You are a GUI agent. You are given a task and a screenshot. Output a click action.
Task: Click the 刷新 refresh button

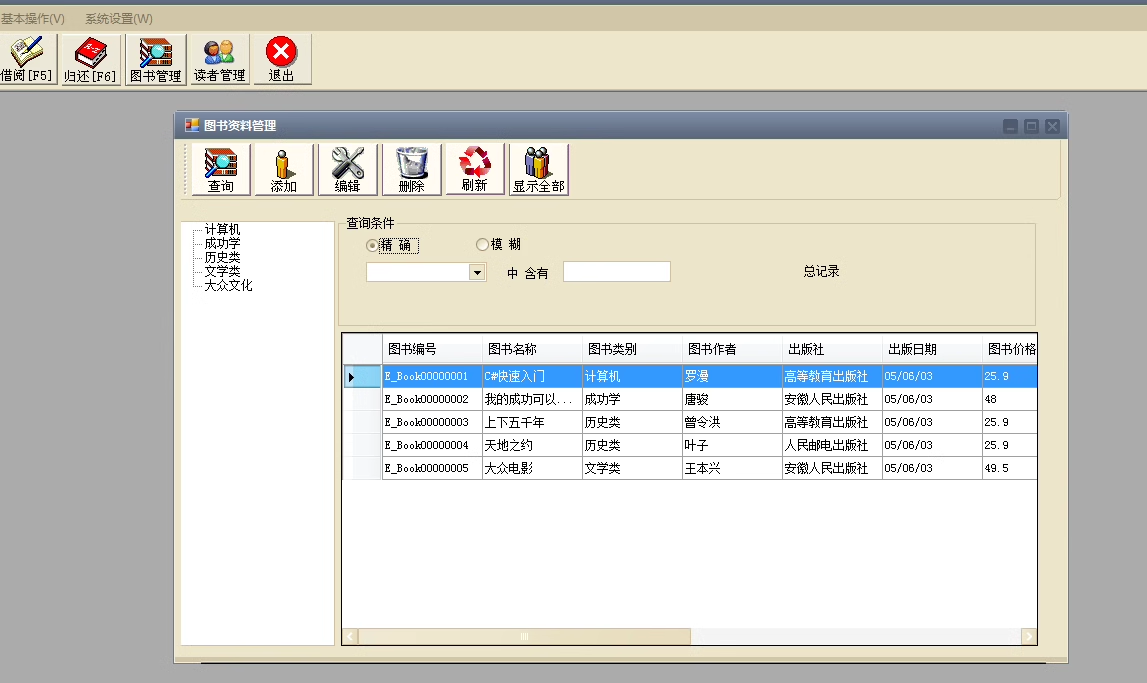(475, 169)
